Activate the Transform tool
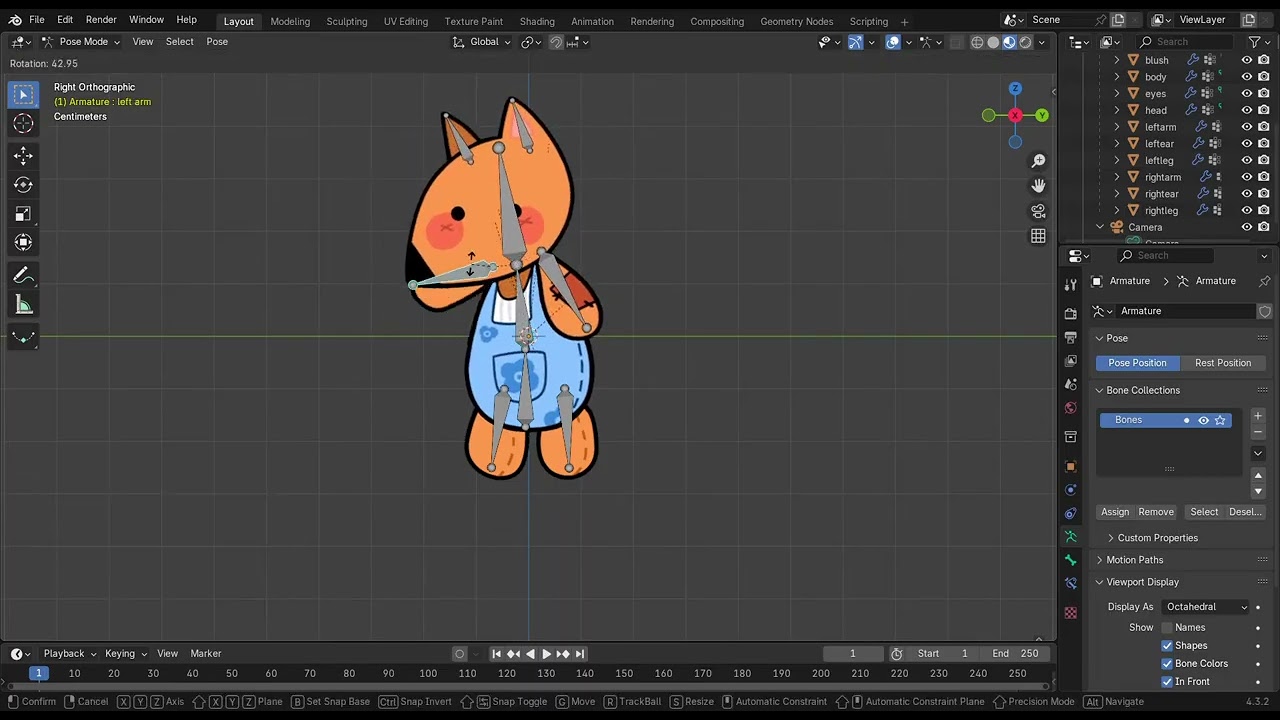This screenshot has height=720, width=1280. point(23,243)
